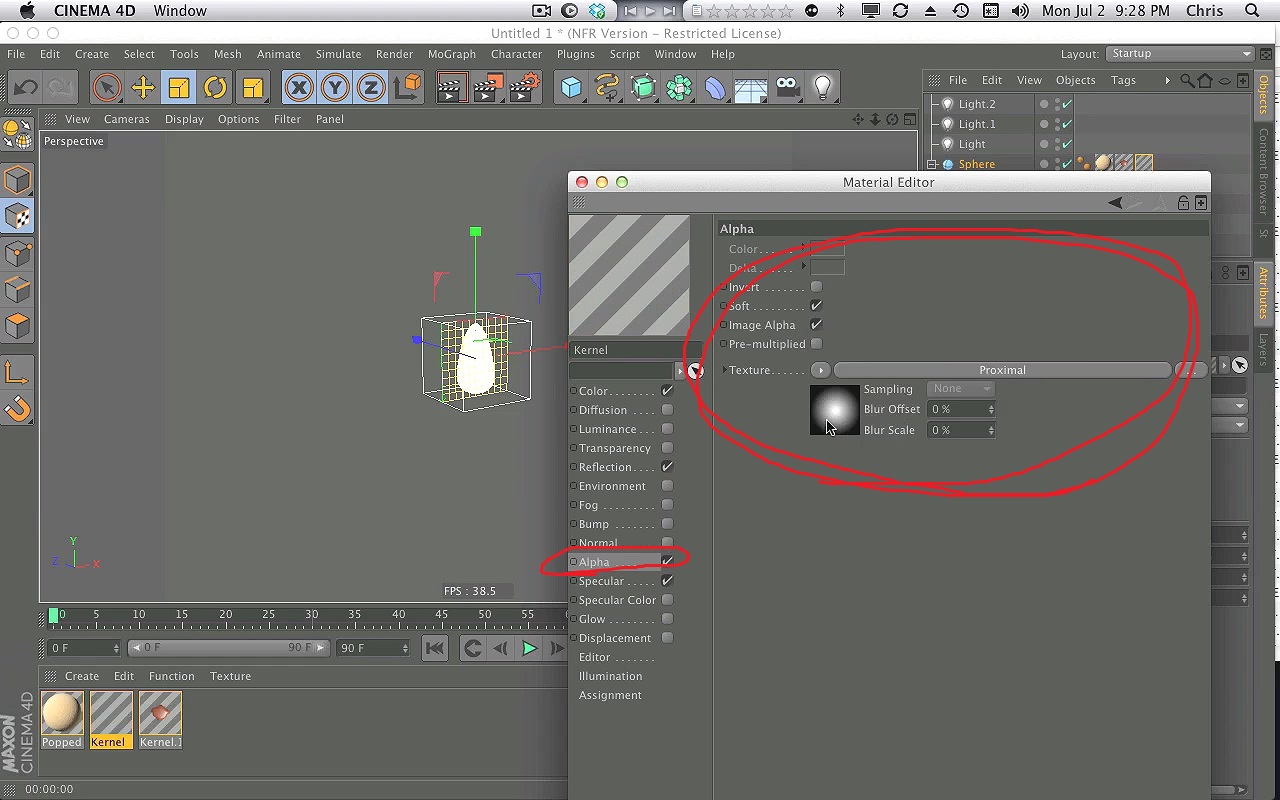Click the Undo arrow icon
The width and height of the screenshot is (1280, 800).
pos(25,88)
